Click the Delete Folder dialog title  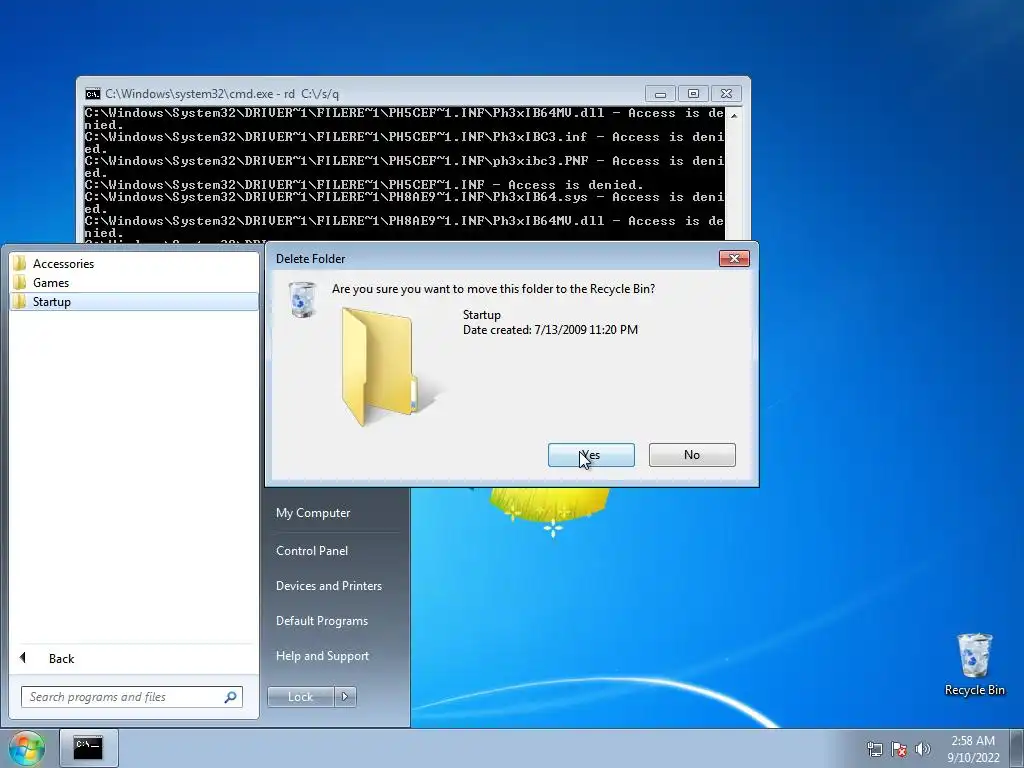point(310,259)
